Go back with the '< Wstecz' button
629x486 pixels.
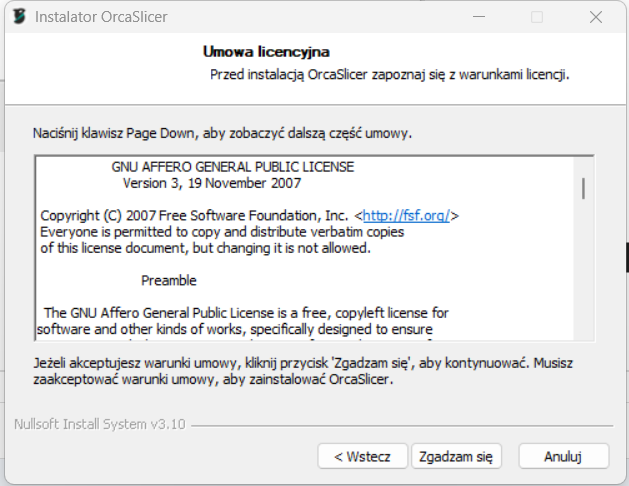point(362,456)
